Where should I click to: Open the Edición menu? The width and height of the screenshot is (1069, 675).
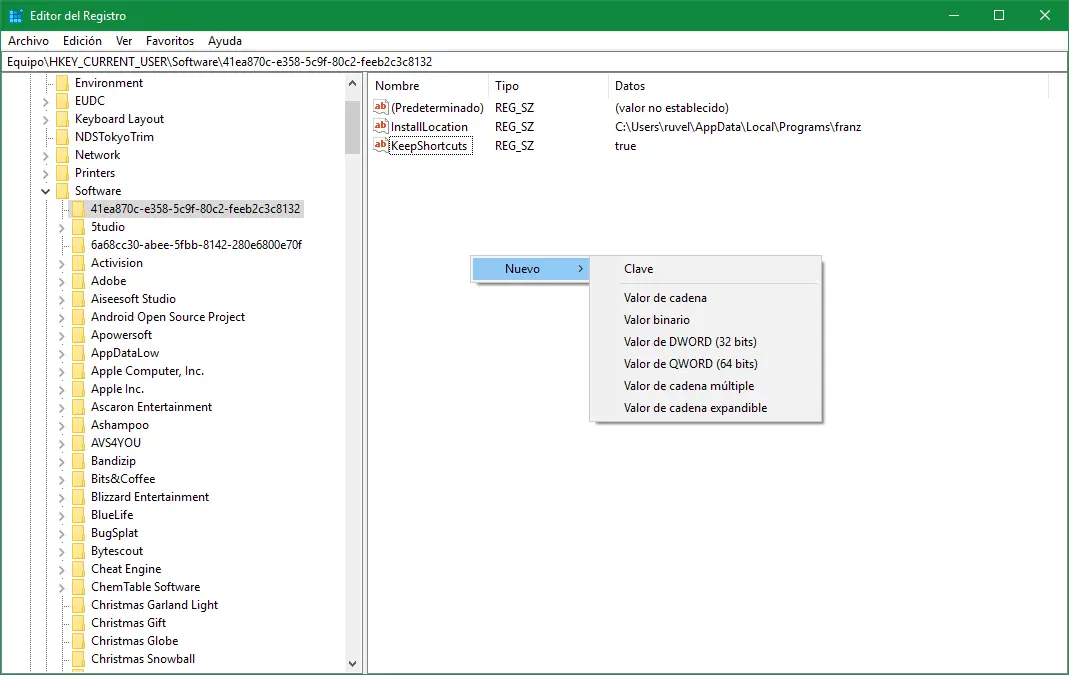point(82,41)
